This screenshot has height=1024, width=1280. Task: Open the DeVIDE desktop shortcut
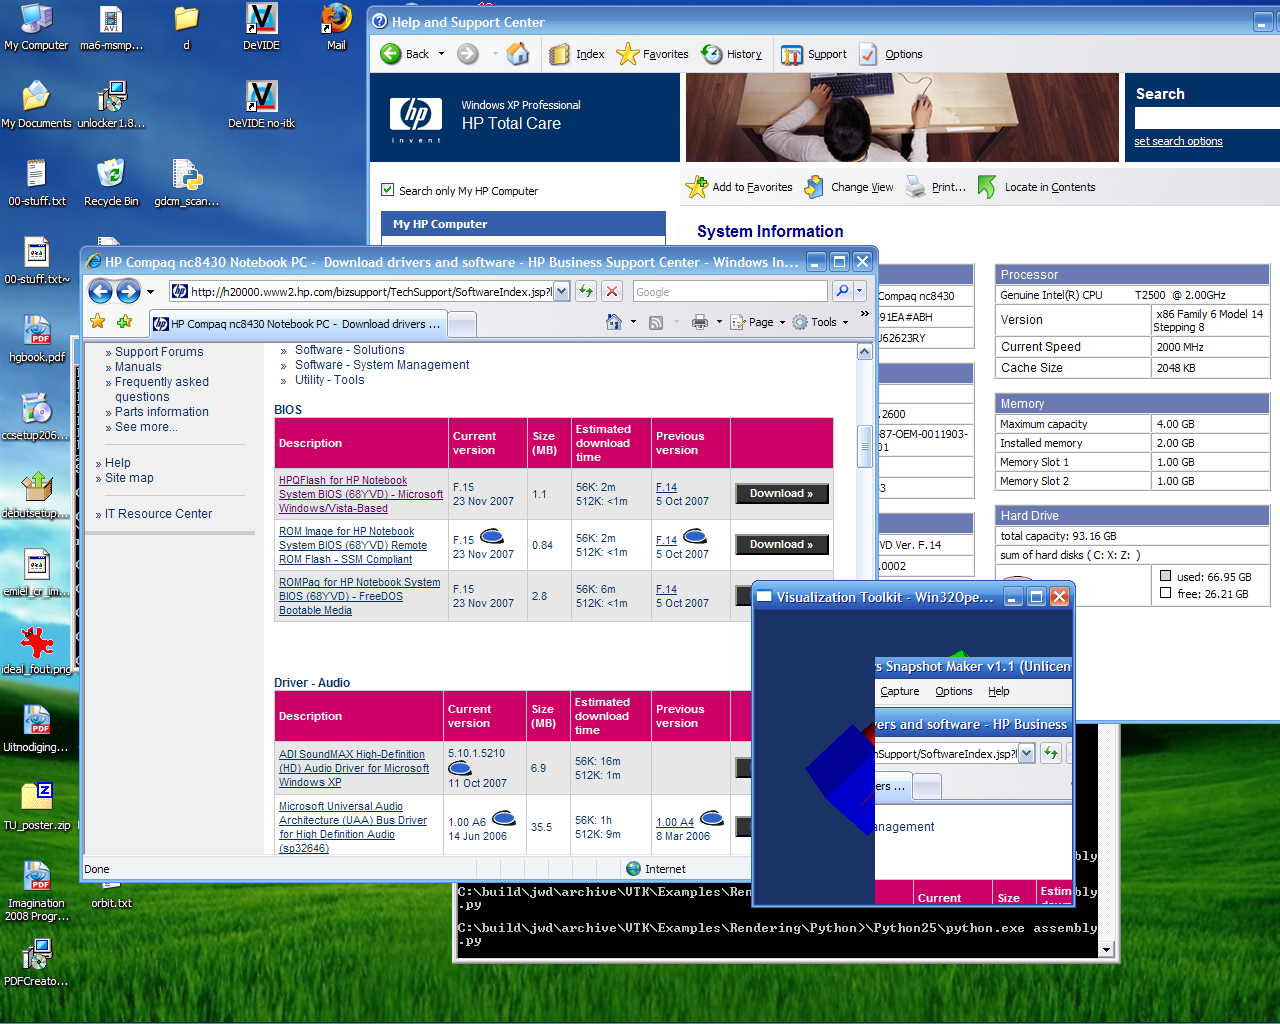261,26
